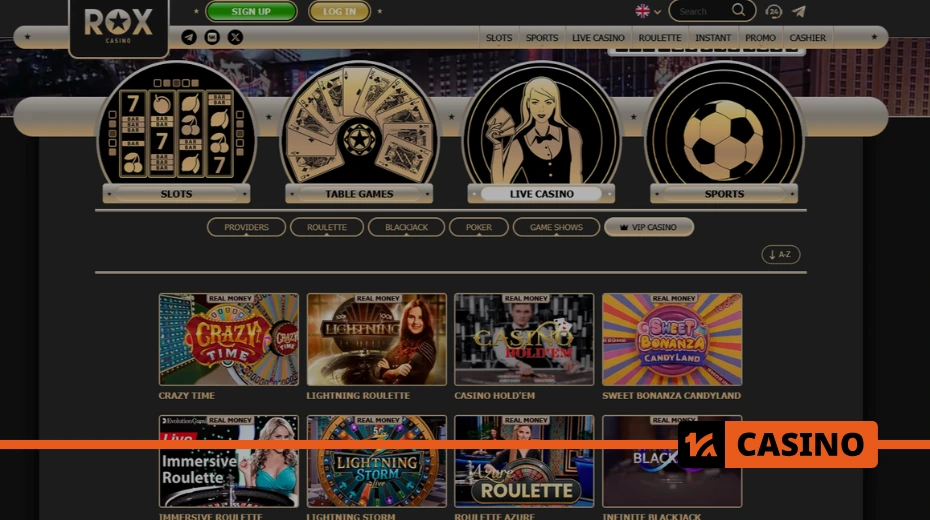Open the Lightning Storm game thumbnail

pyautogui.click(x=377, y=461)
